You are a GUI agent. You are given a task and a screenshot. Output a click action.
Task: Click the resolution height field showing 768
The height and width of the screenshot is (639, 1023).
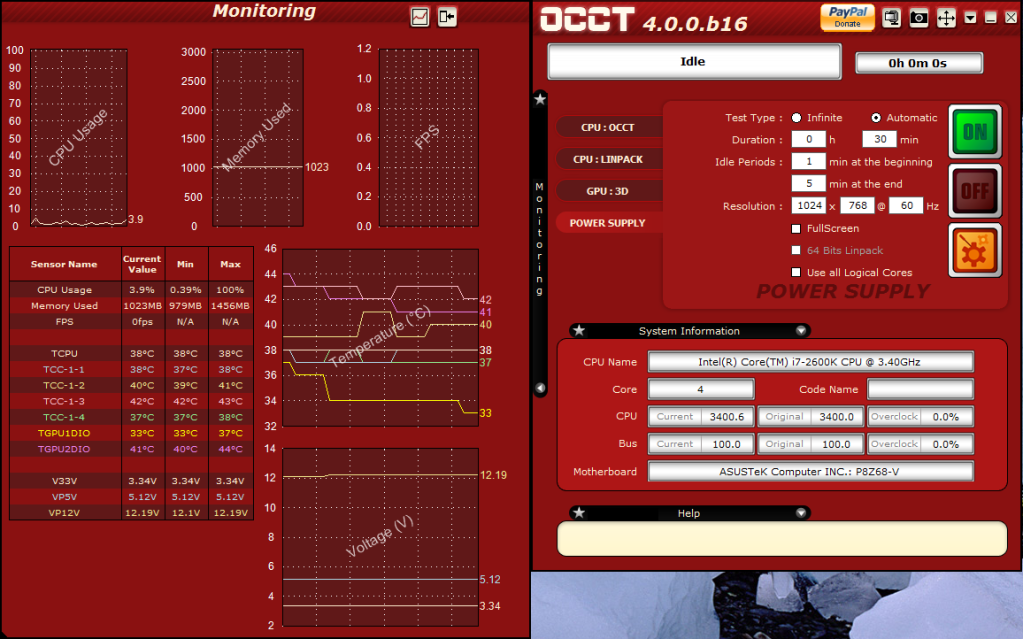tap(857, 206)
